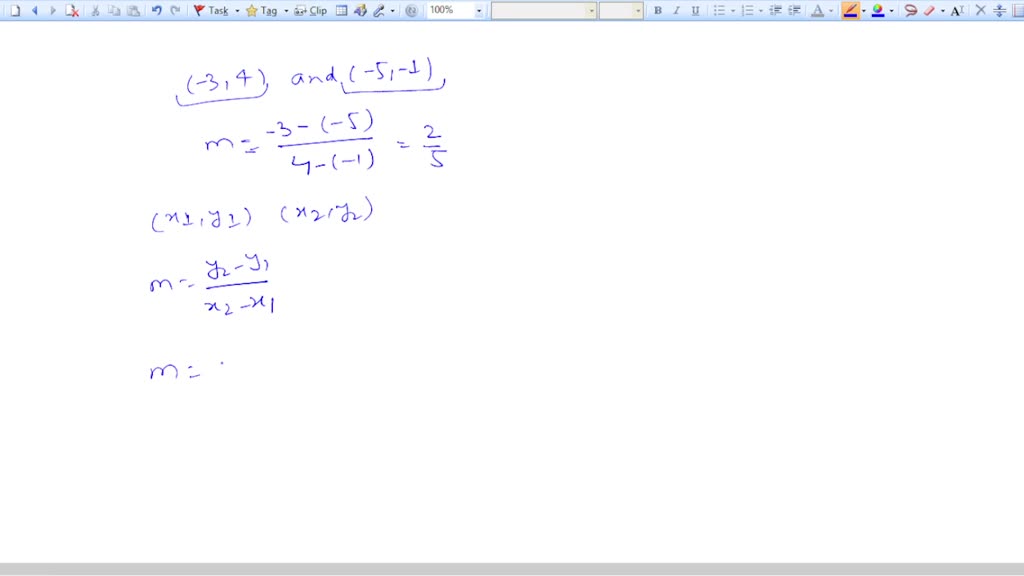Paste from the clipboard

131,10
